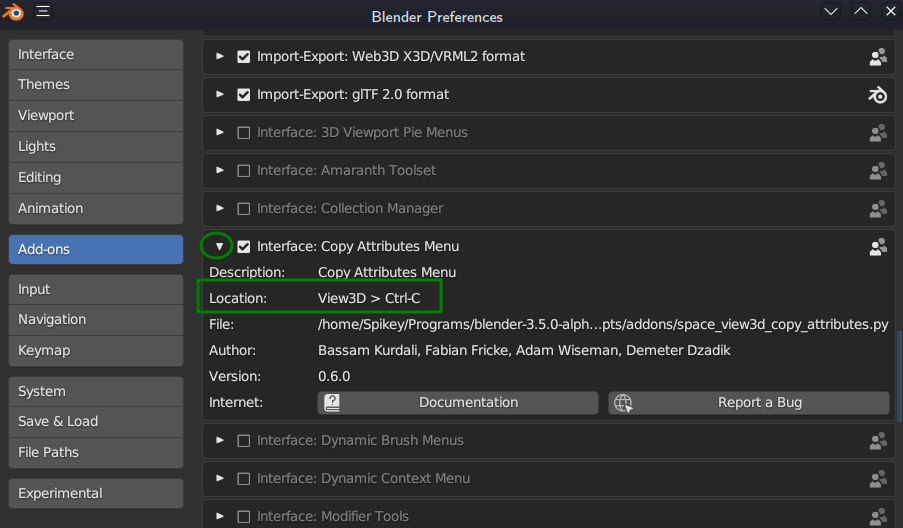The width and height of the screenshot is (903, 528).
Task: Open File Paths section
Action: pyautogui.click(x=96, y=453)
